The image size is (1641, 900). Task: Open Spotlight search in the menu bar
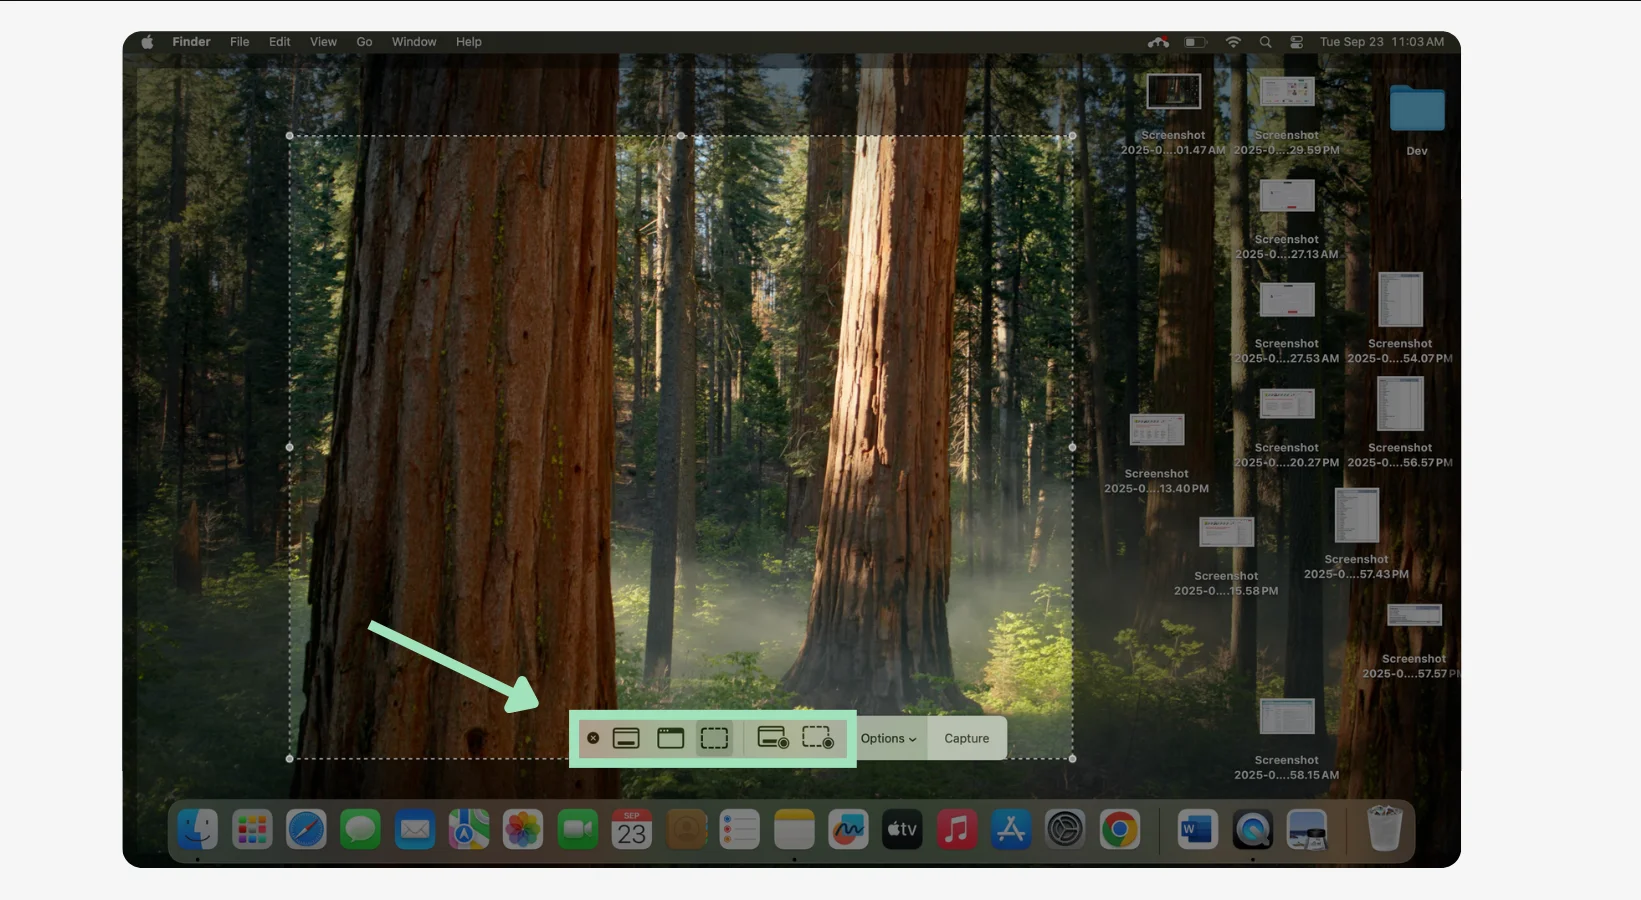pyautogui.click(x=1265, y=42)
